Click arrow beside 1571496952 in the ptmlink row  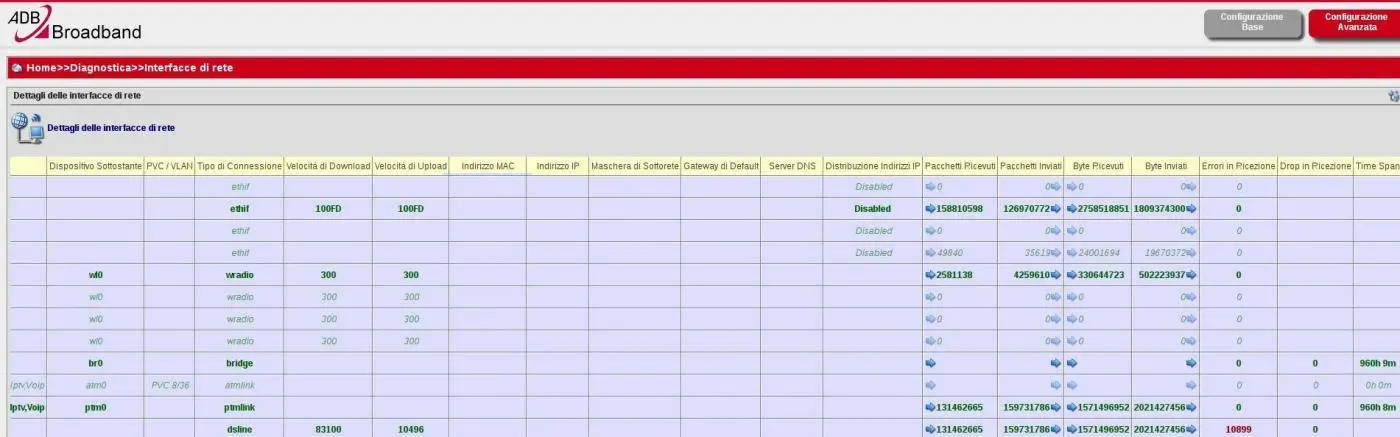pos(1072,408)
